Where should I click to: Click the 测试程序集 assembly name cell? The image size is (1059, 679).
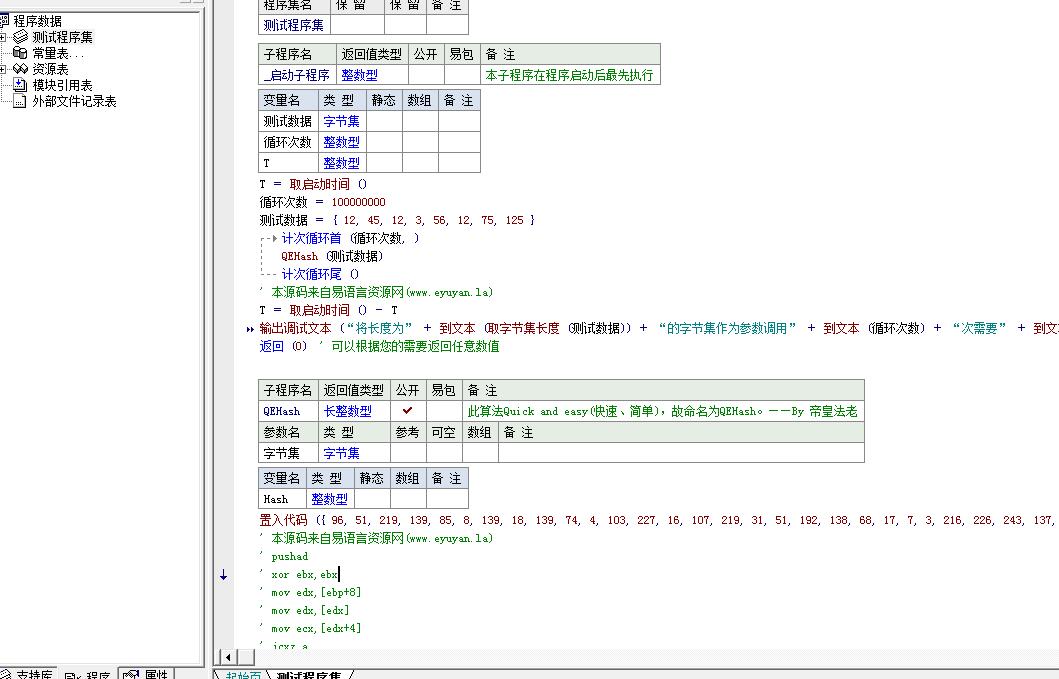294,25
